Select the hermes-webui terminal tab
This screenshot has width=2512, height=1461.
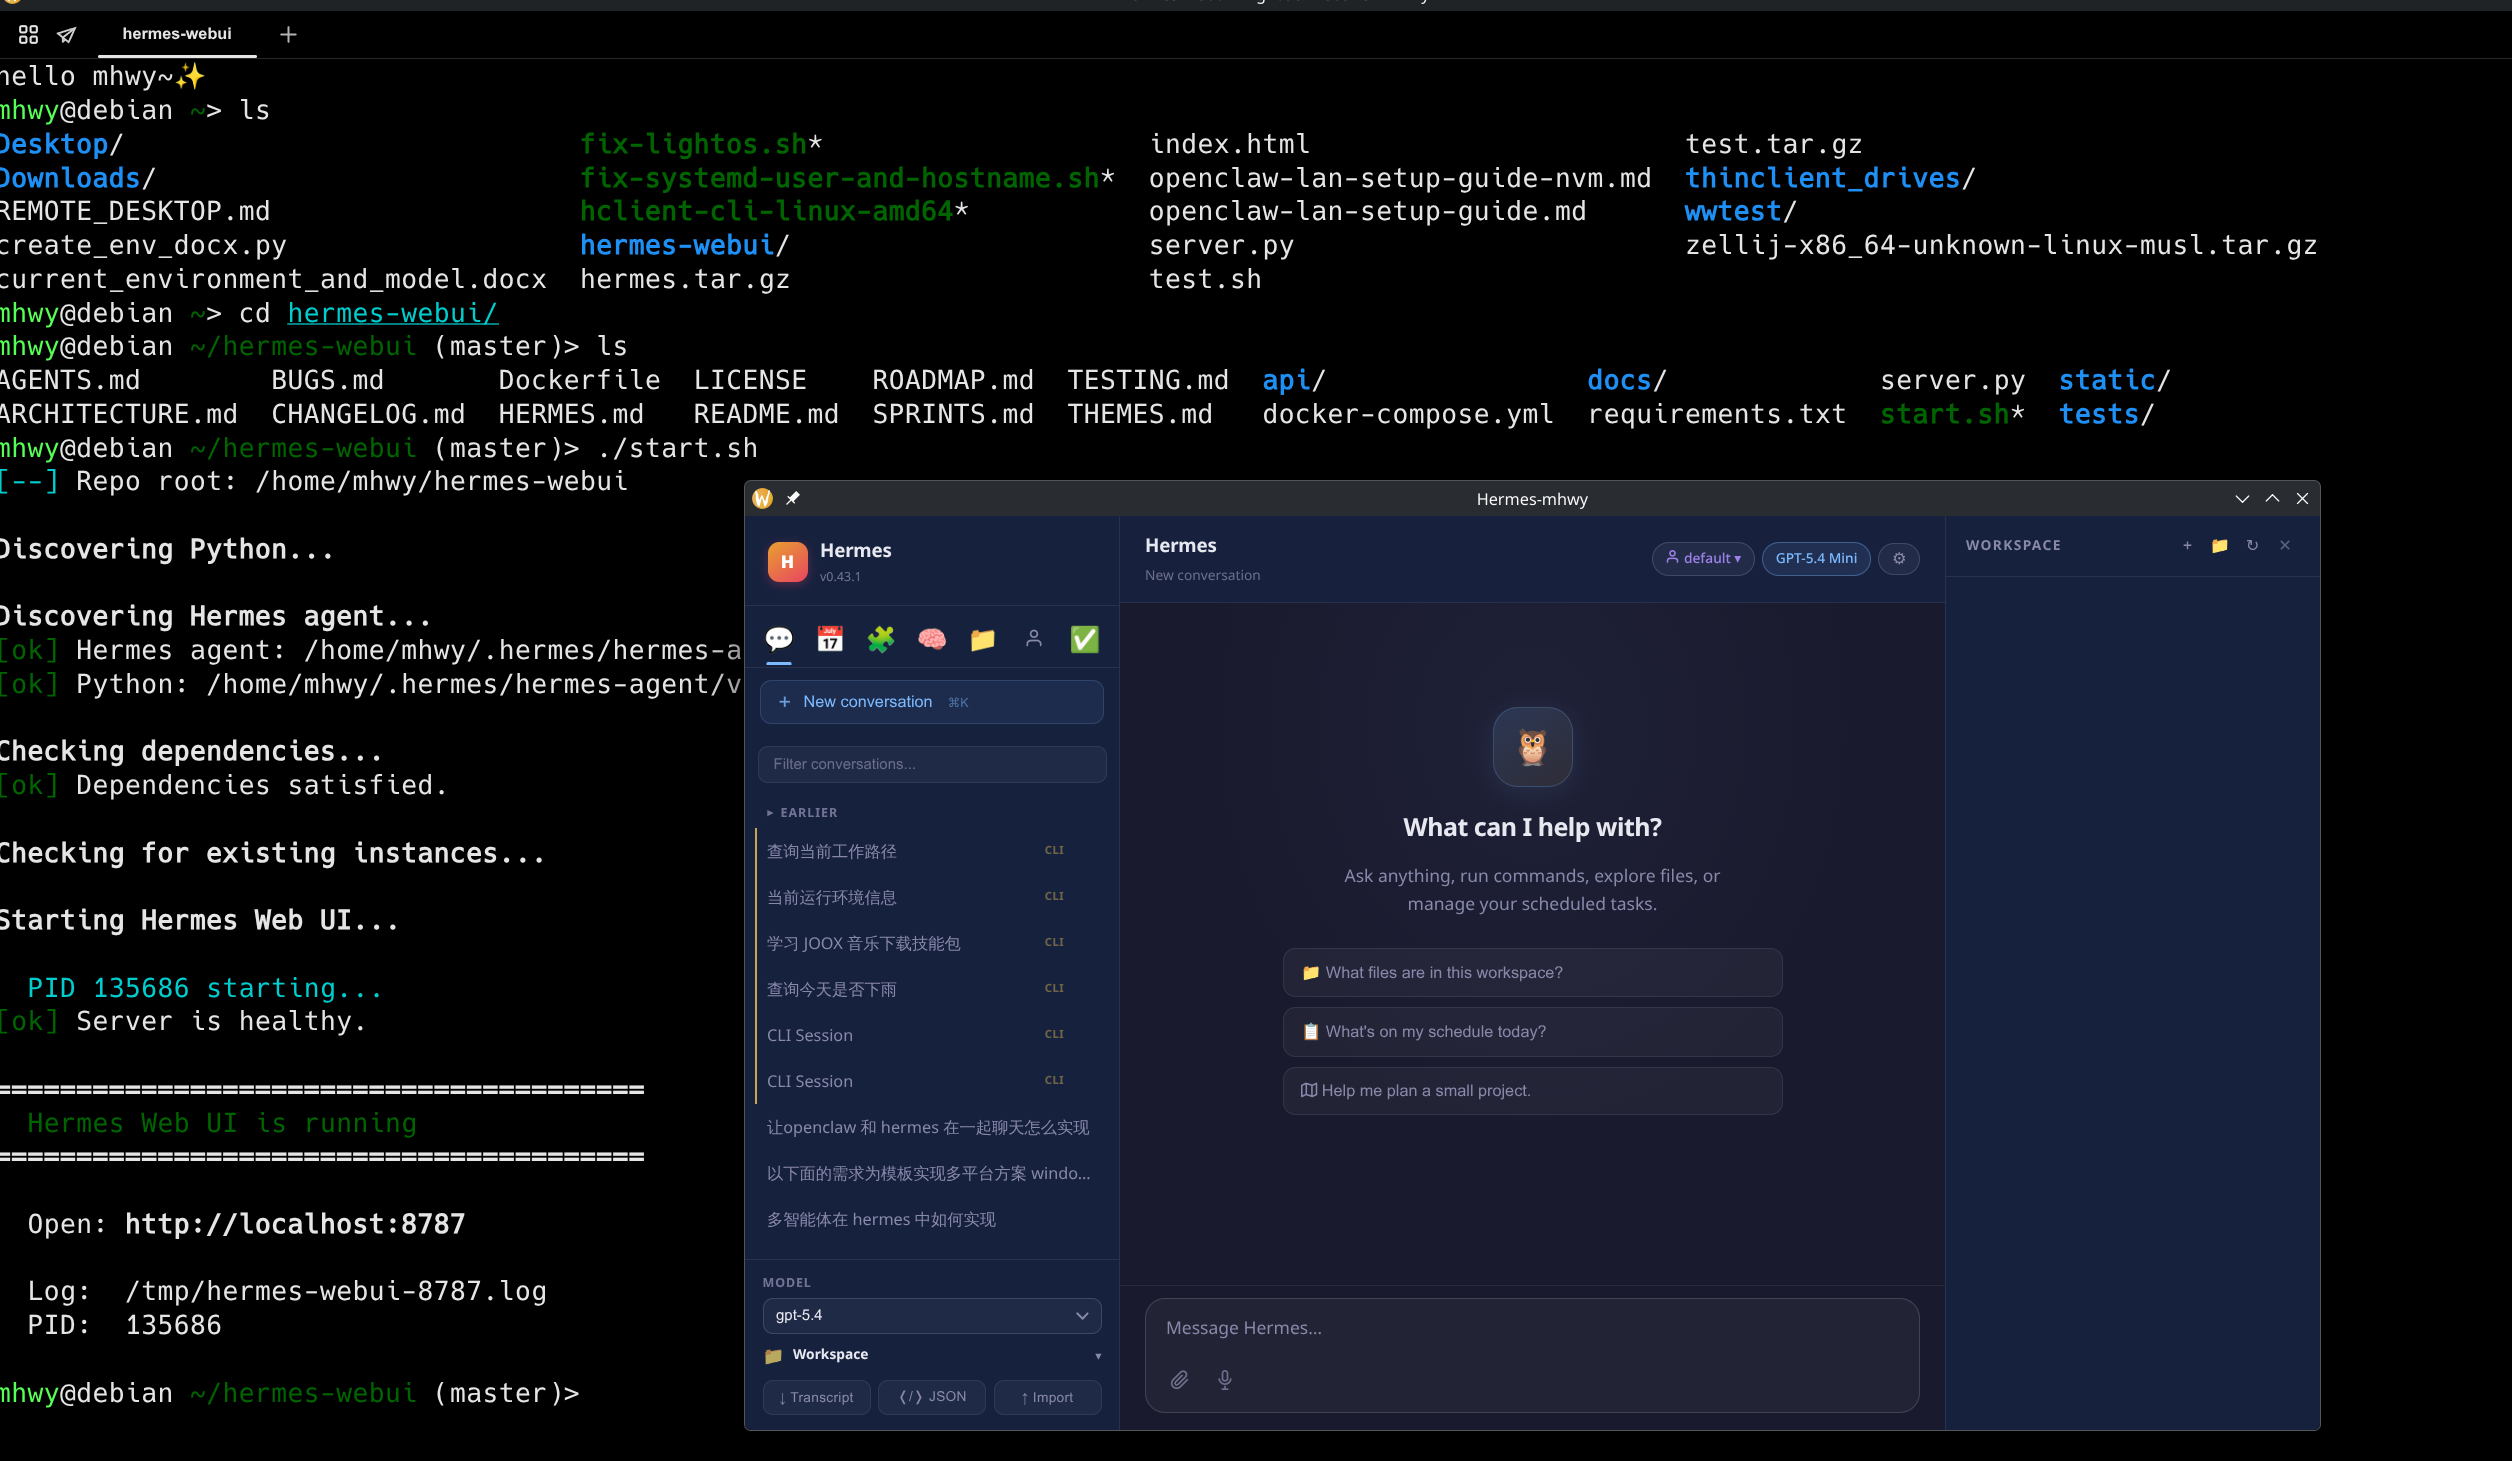point(177,34)
